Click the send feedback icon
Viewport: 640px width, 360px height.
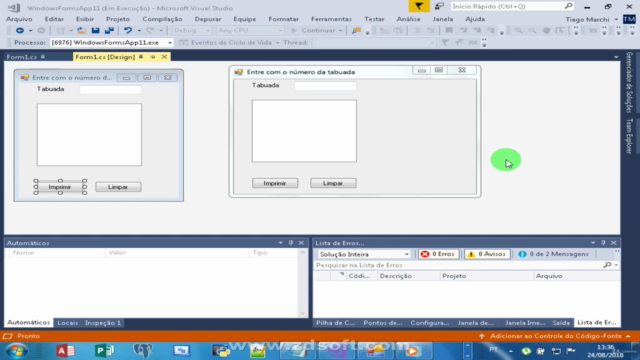439,6
